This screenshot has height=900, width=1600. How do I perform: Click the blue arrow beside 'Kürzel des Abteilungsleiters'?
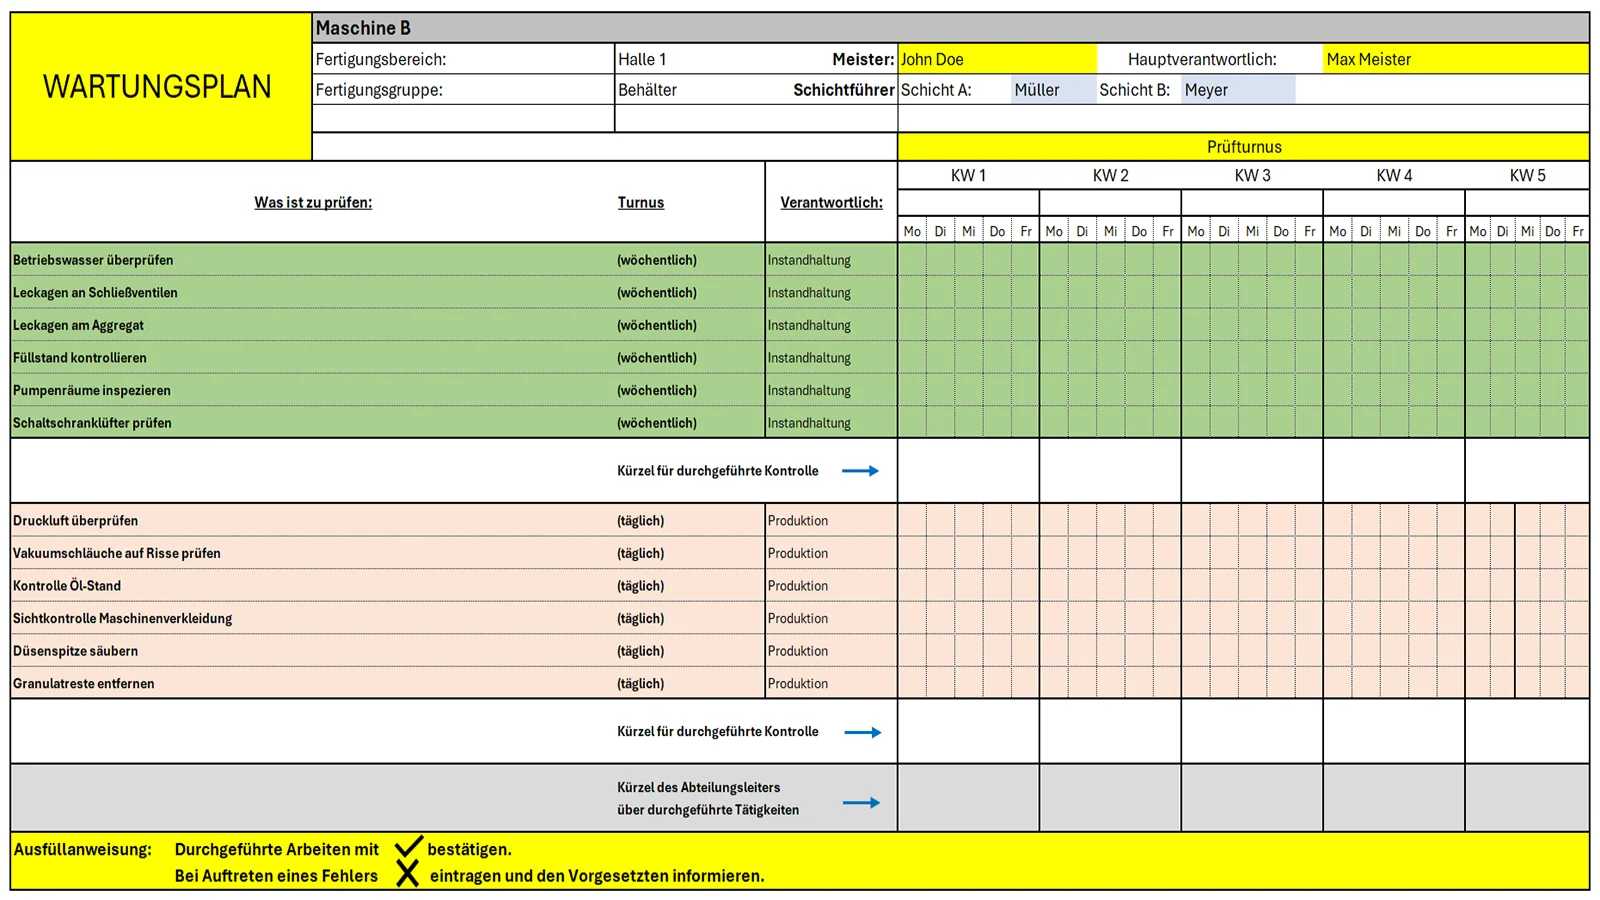click(x=861, y=802)
